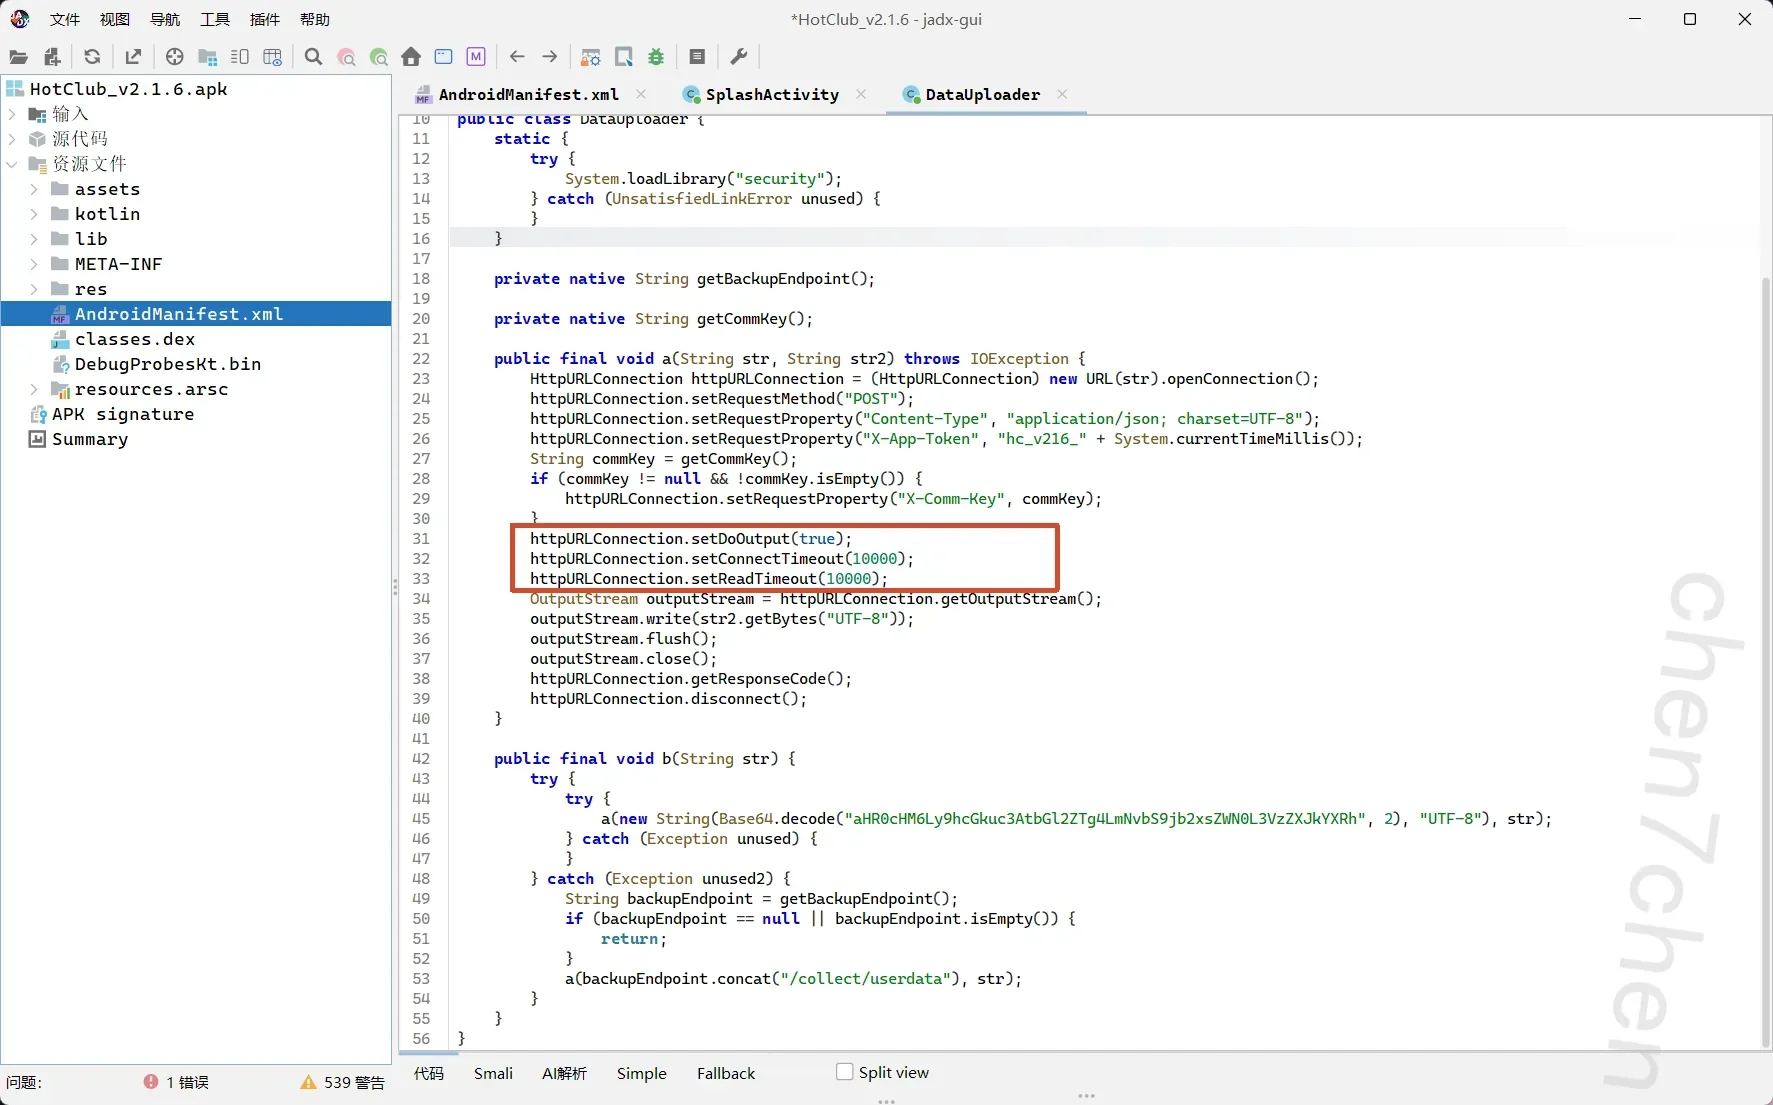Click the add files toolbar icon
Viewport: 1773px width, 1105px height.
tap(53, 57)
